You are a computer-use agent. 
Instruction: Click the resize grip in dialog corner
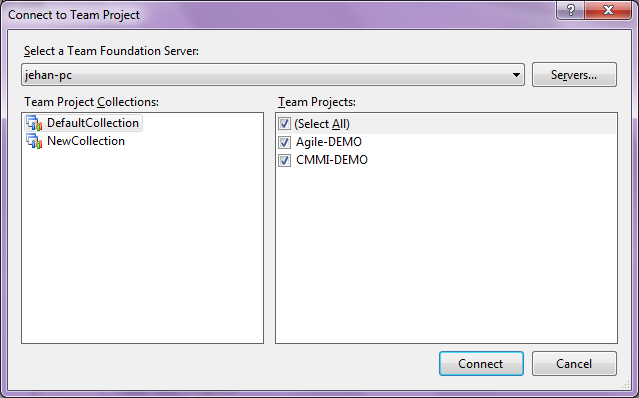626,384
